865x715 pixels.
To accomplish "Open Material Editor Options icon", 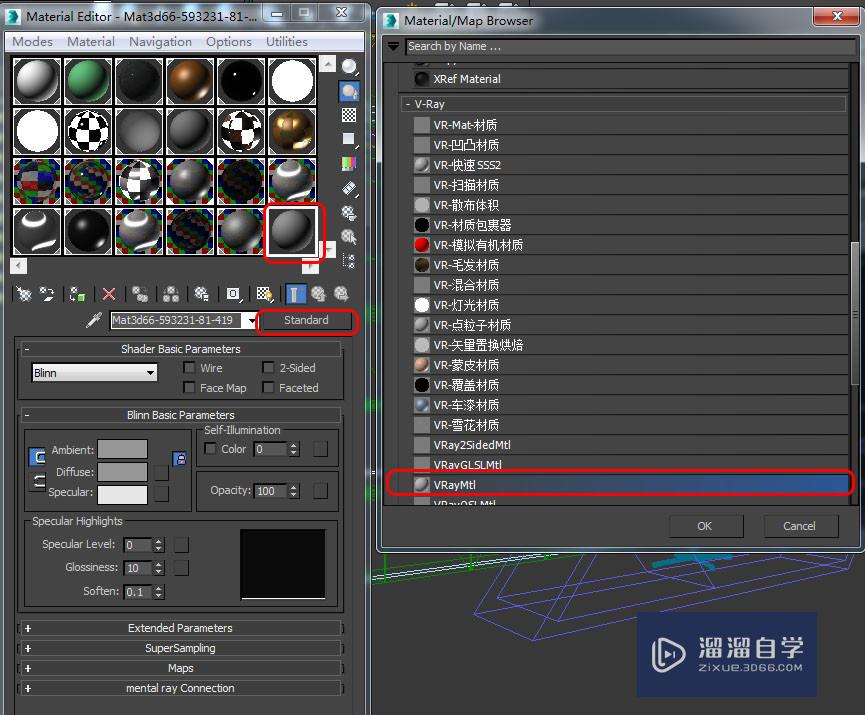I will [349, 212].
